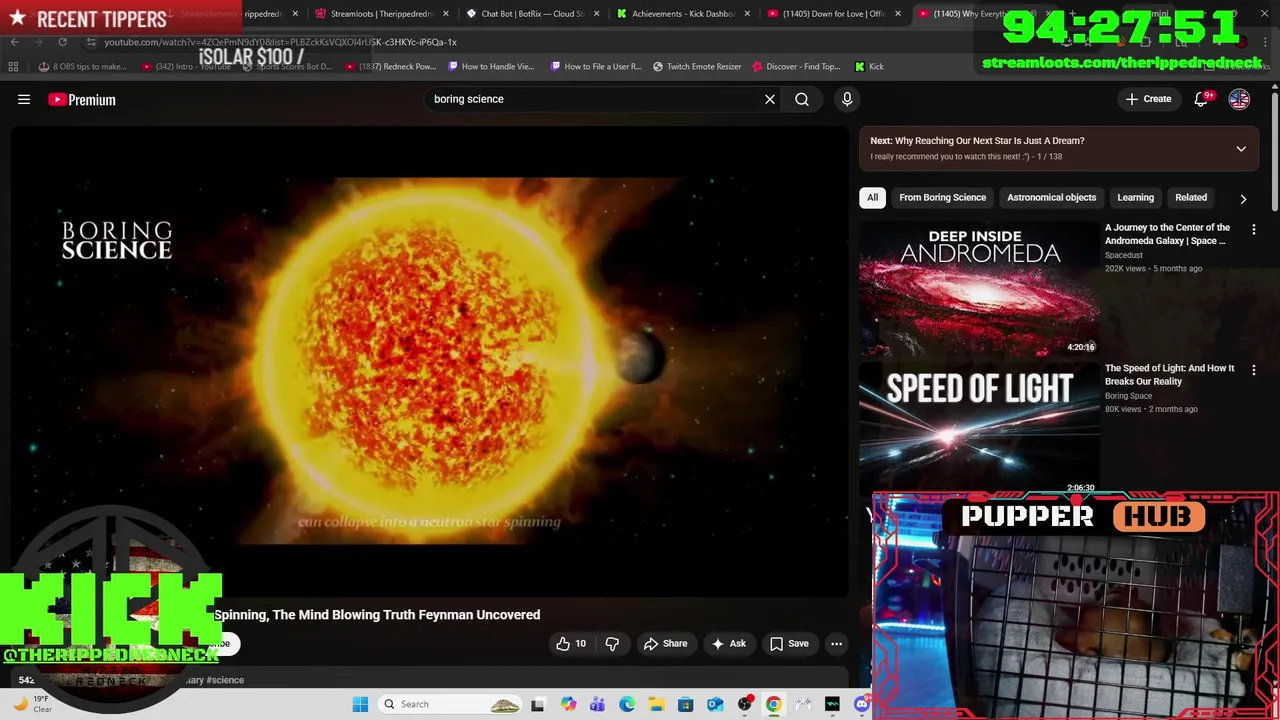This screenshot has height=720, width=1280.
Task: Open the 'How to File a User R...' bookmark
Action: [596, 66]
